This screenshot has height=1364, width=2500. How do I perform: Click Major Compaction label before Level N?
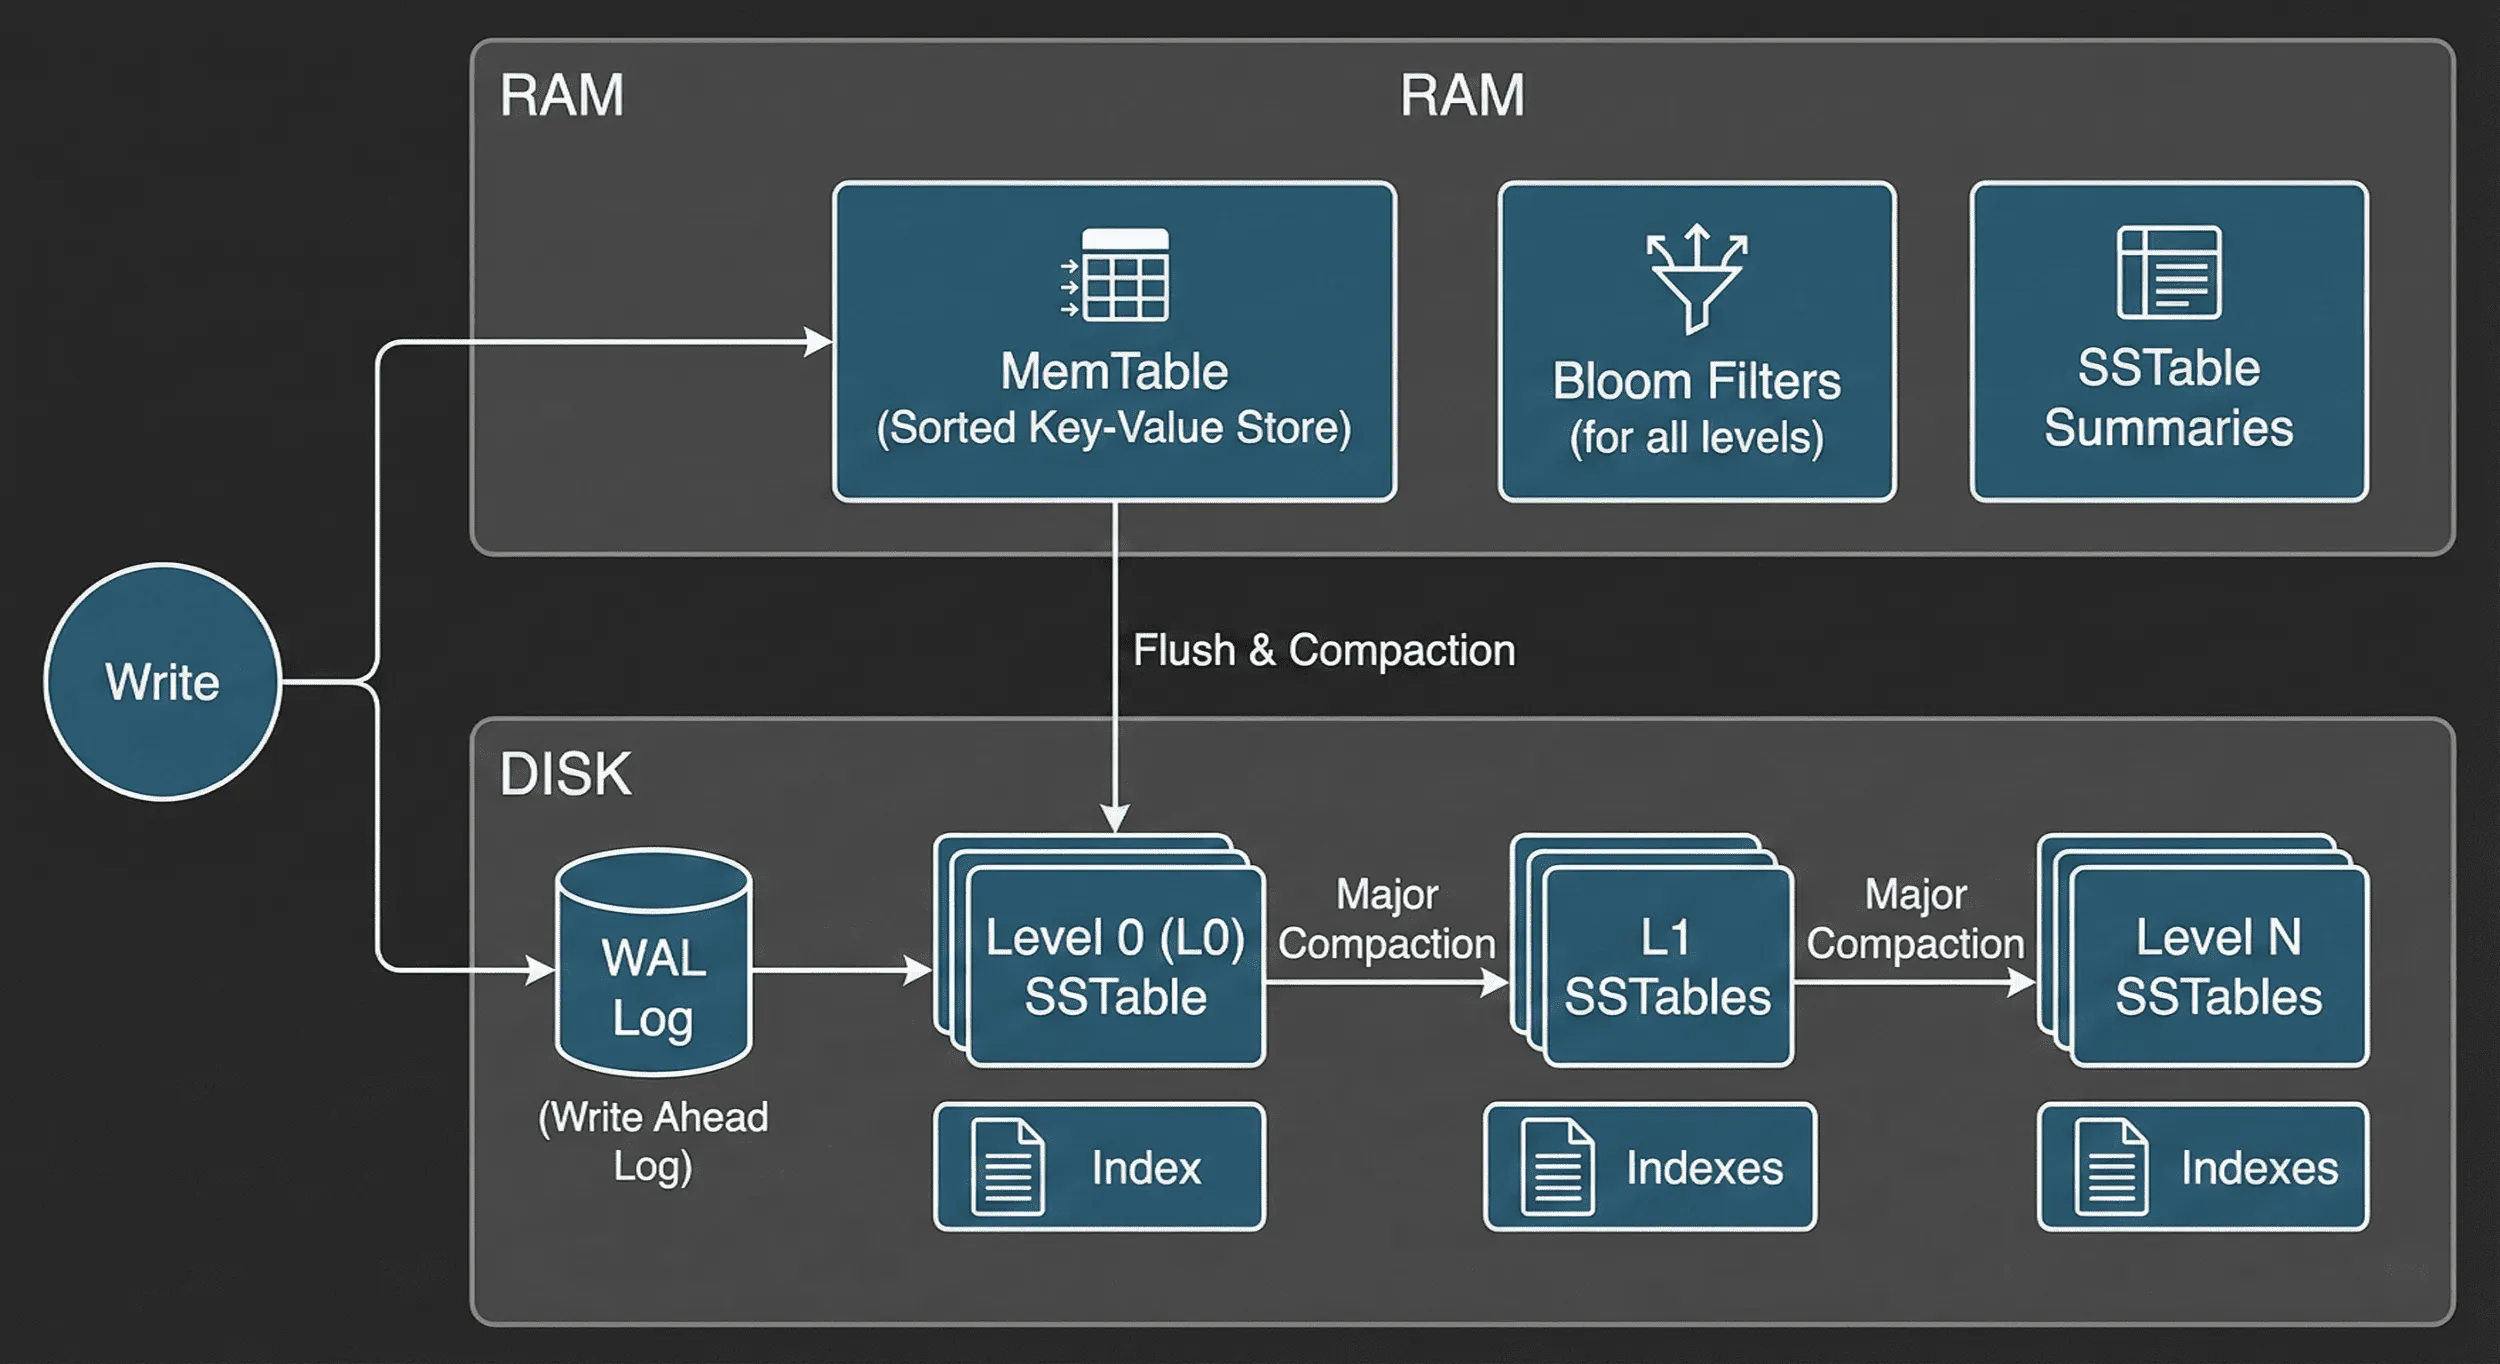1915,919
